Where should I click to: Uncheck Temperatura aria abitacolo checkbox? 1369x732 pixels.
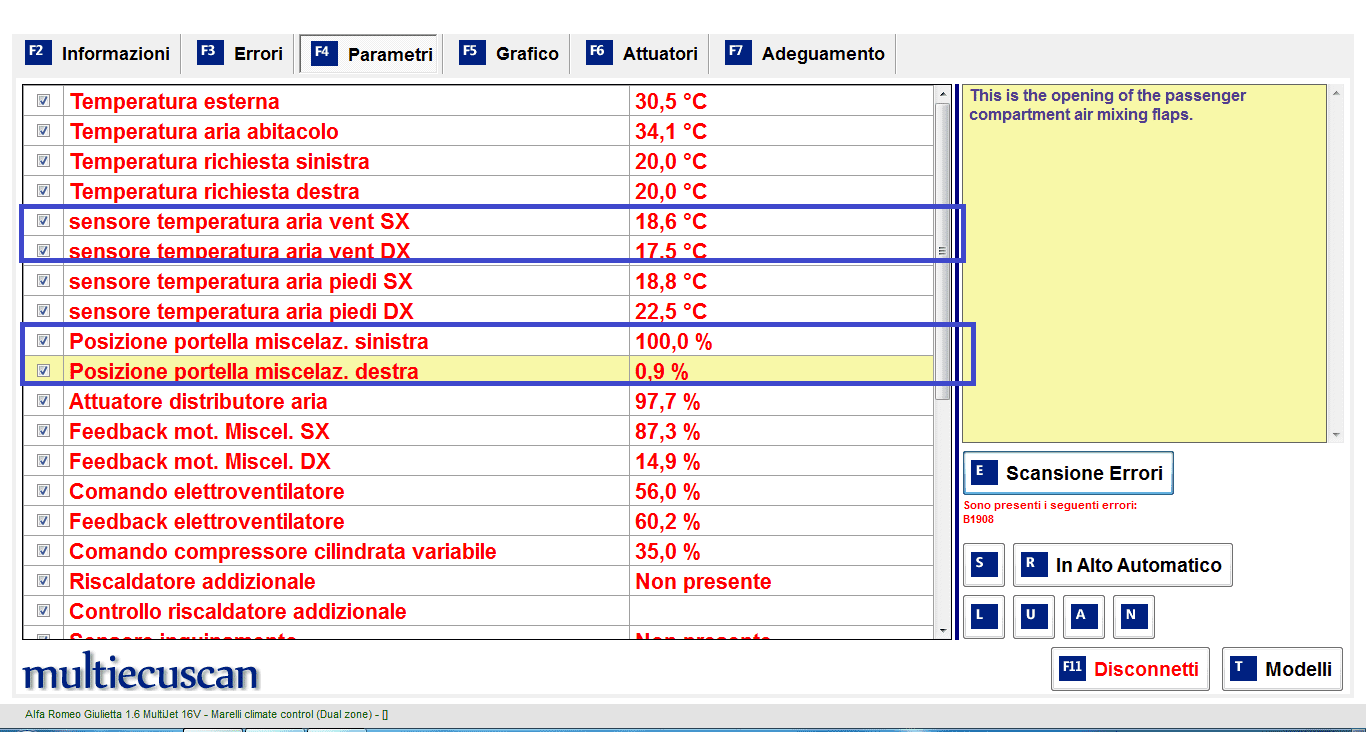point(43,131)
